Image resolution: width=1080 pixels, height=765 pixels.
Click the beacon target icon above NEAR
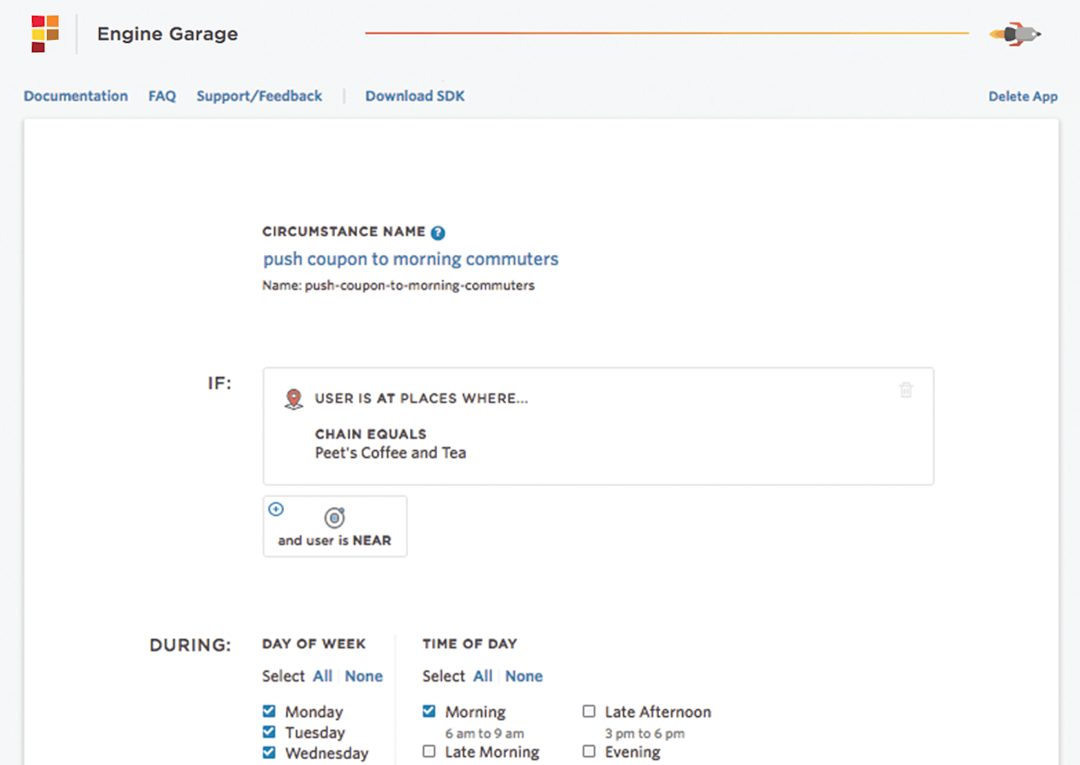pyautogui.click(x=335, y=518)
